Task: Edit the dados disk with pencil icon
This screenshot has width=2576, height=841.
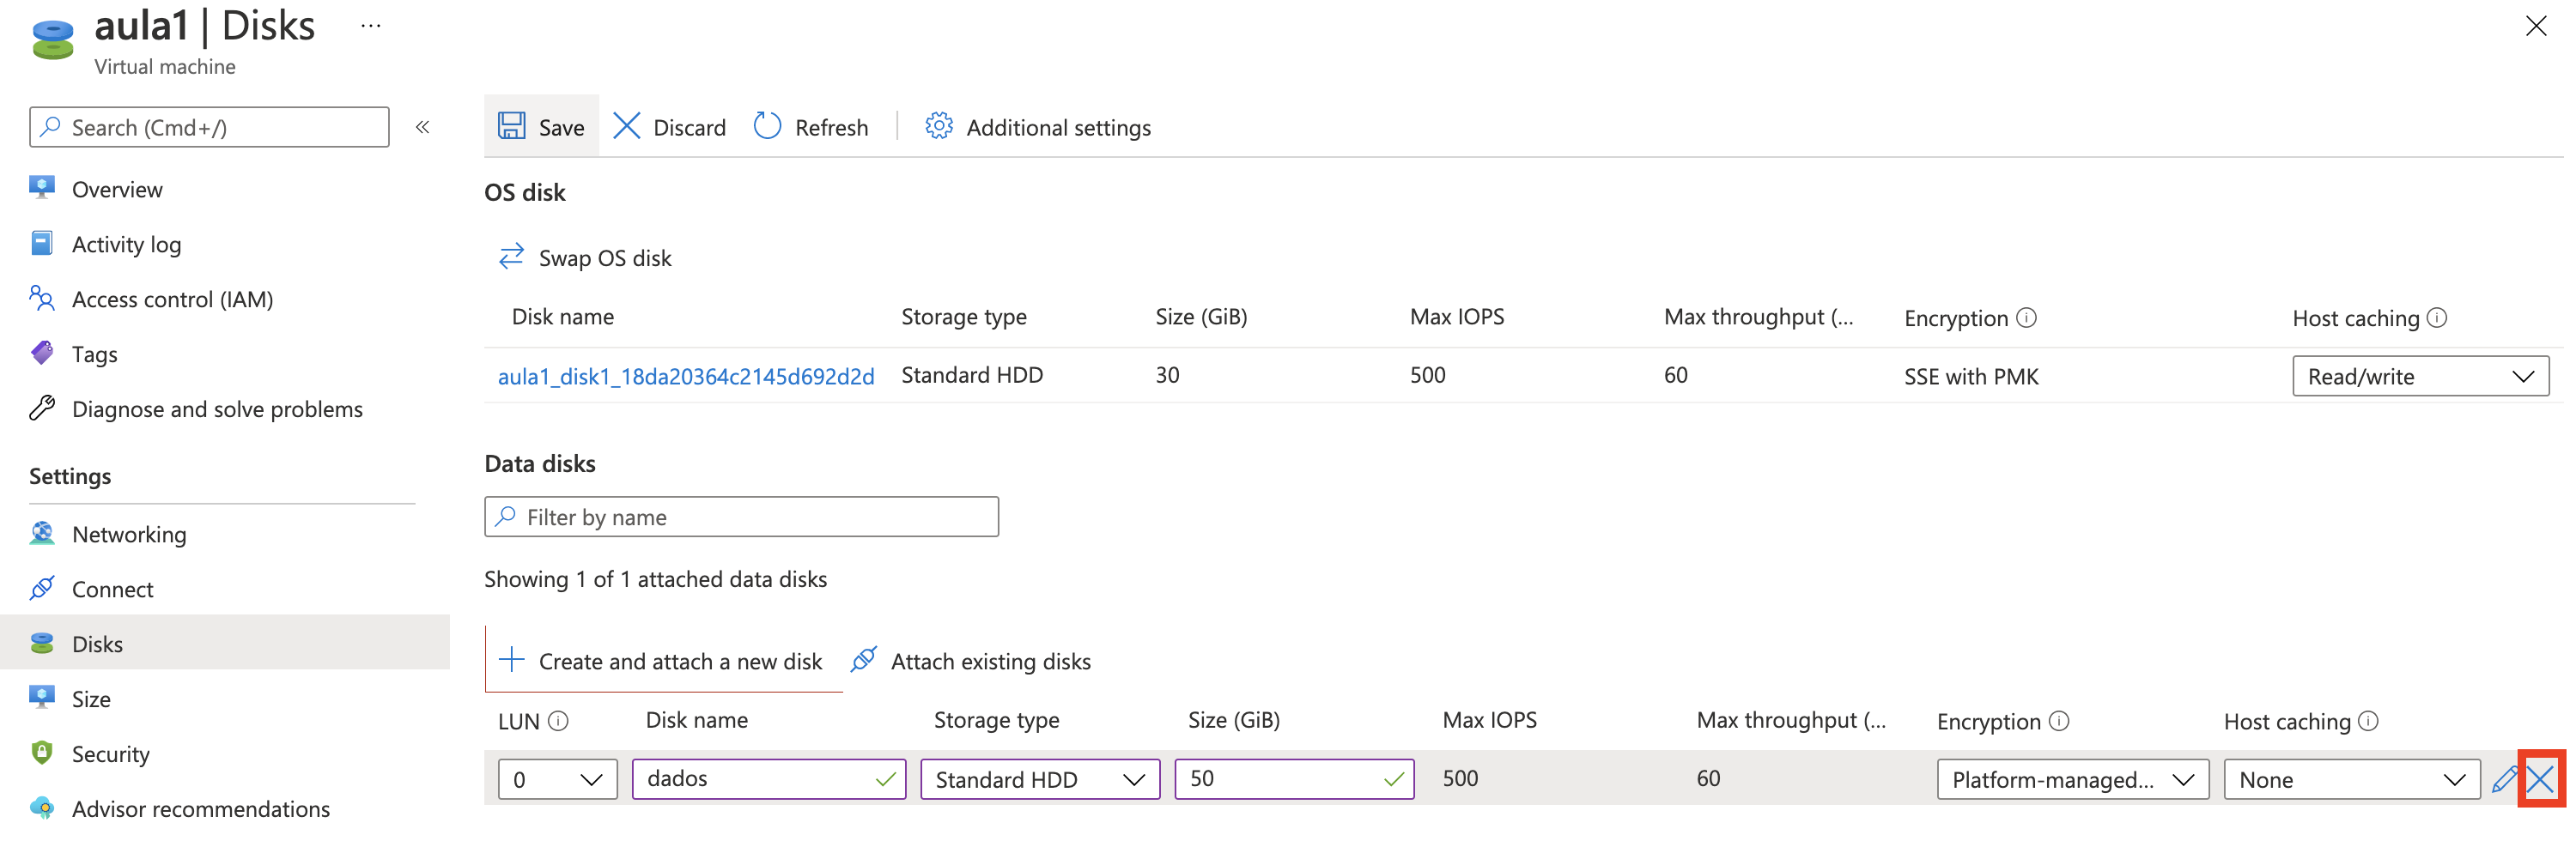Action: [x=2503, y=779]
